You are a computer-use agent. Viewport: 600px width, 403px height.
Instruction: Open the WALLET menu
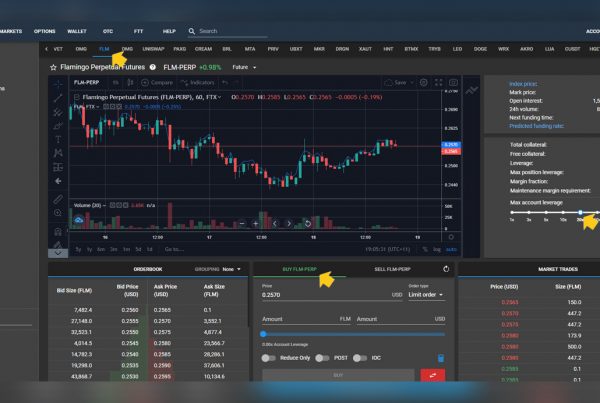(x=77, y=31)
